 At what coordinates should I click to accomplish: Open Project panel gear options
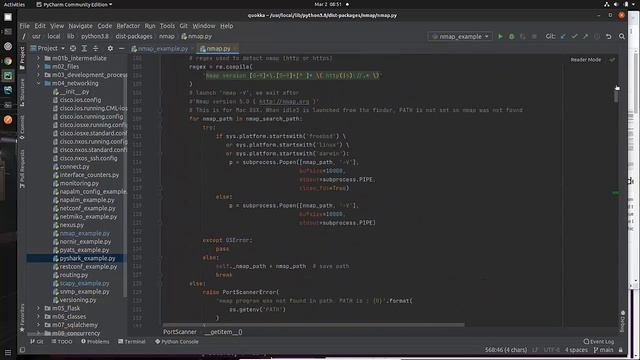pyautogui.click(x=110, y=48)
